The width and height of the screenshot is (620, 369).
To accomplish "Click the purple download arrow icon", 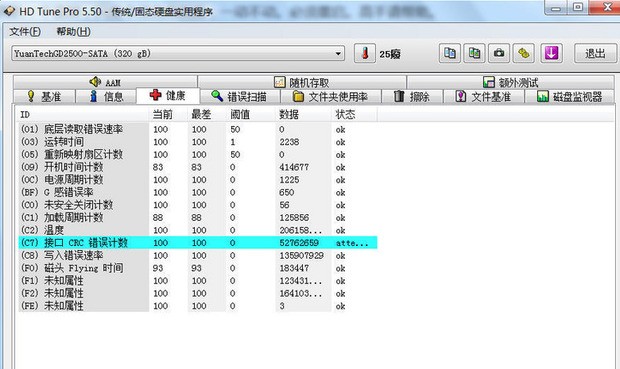I will [x=551, y=53].
